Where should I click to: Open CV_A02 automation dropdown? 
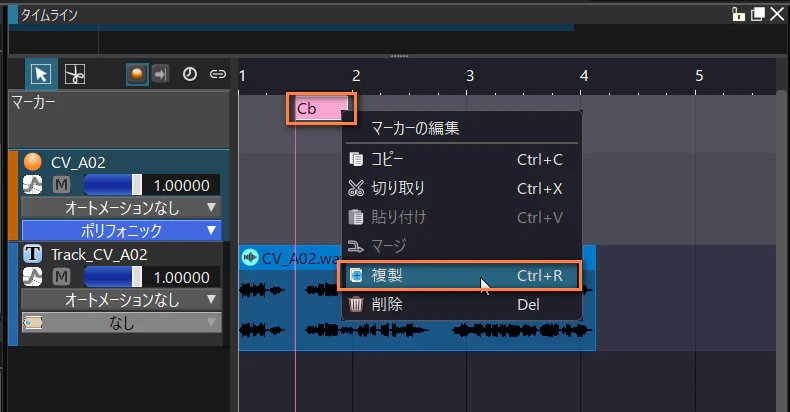coord(121,208)
